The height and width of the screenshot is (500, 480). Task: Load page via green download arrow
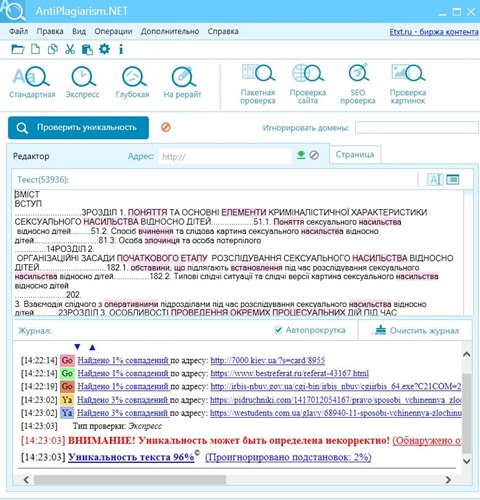tap(301, 155)
